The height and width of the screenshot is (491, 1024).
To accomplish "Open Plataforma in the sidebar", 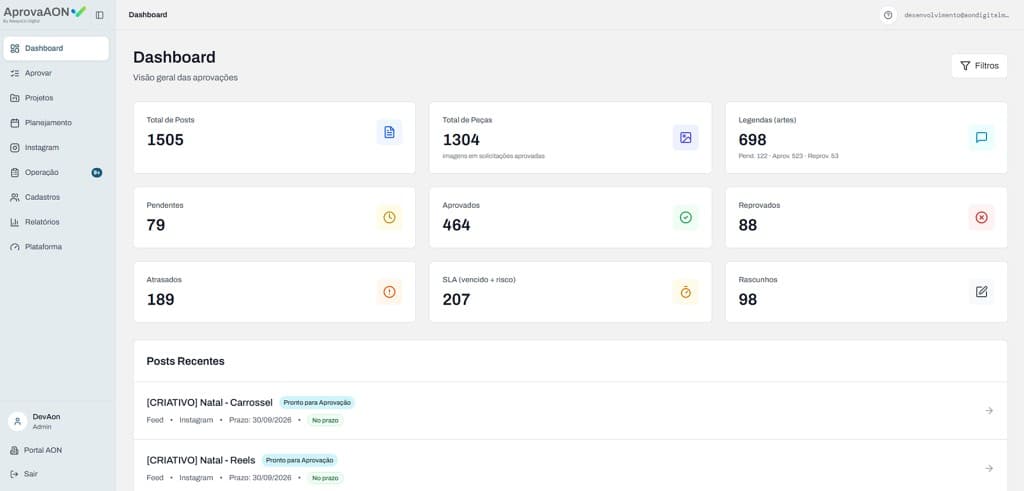I will 56,247.
